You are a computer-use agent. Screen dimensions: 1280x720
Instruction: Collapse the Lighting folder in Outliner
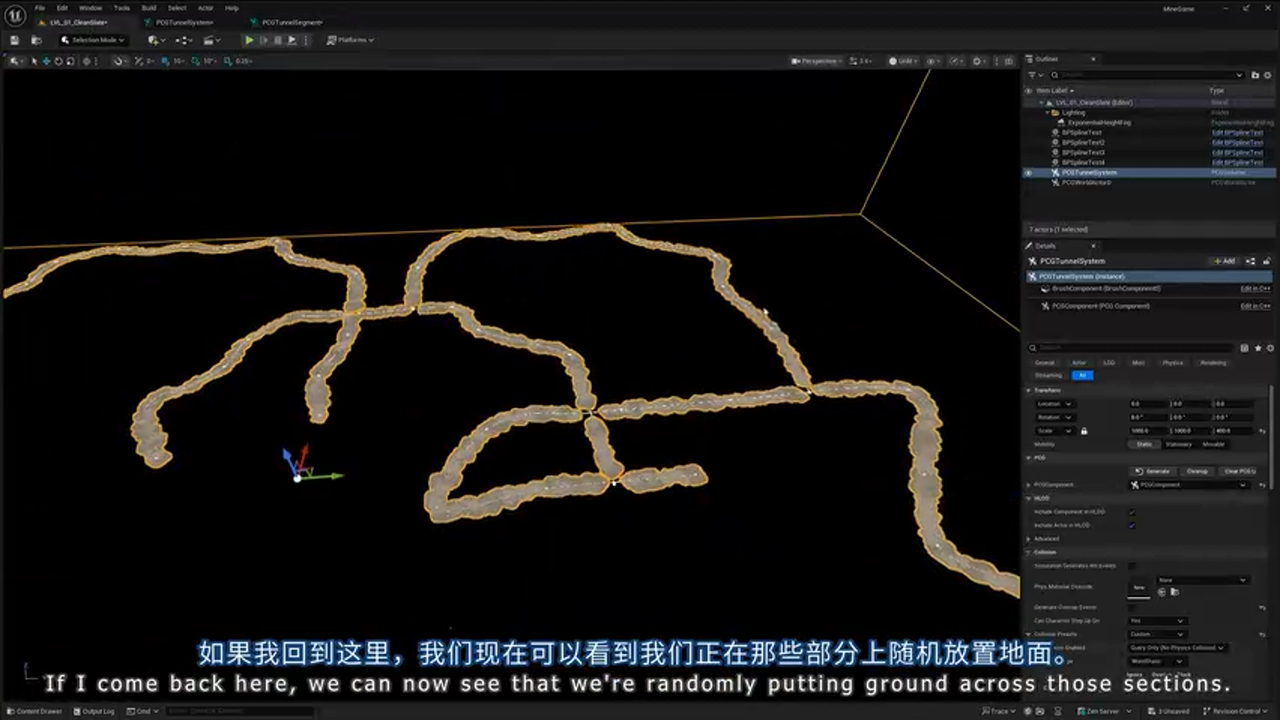click(x=1047, y=113)
